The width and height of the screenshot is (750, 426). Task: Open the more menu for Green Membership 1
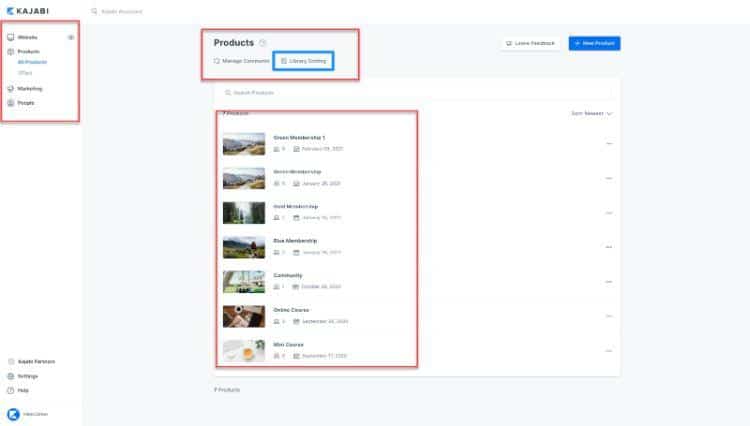609,143
